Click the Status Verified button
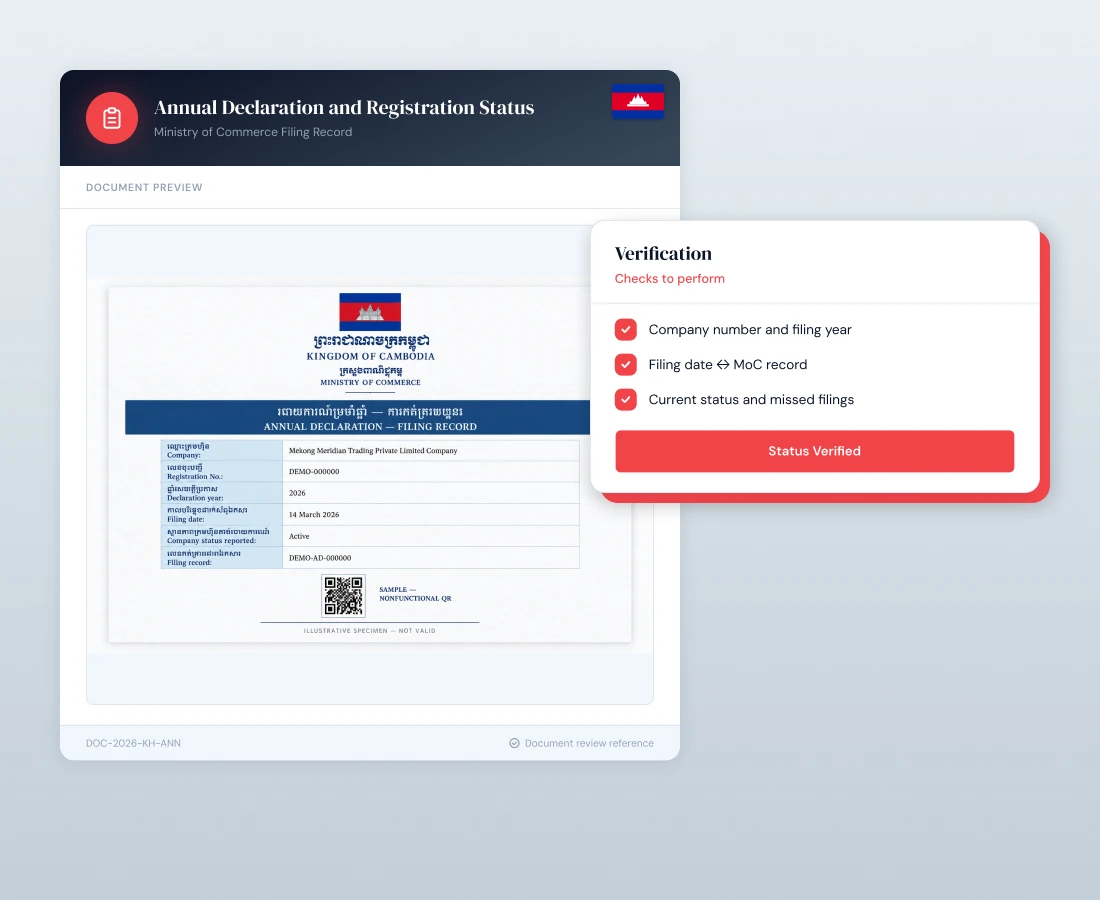Image resolution: width=1100 pixels, height=900 pixels. 814,451
